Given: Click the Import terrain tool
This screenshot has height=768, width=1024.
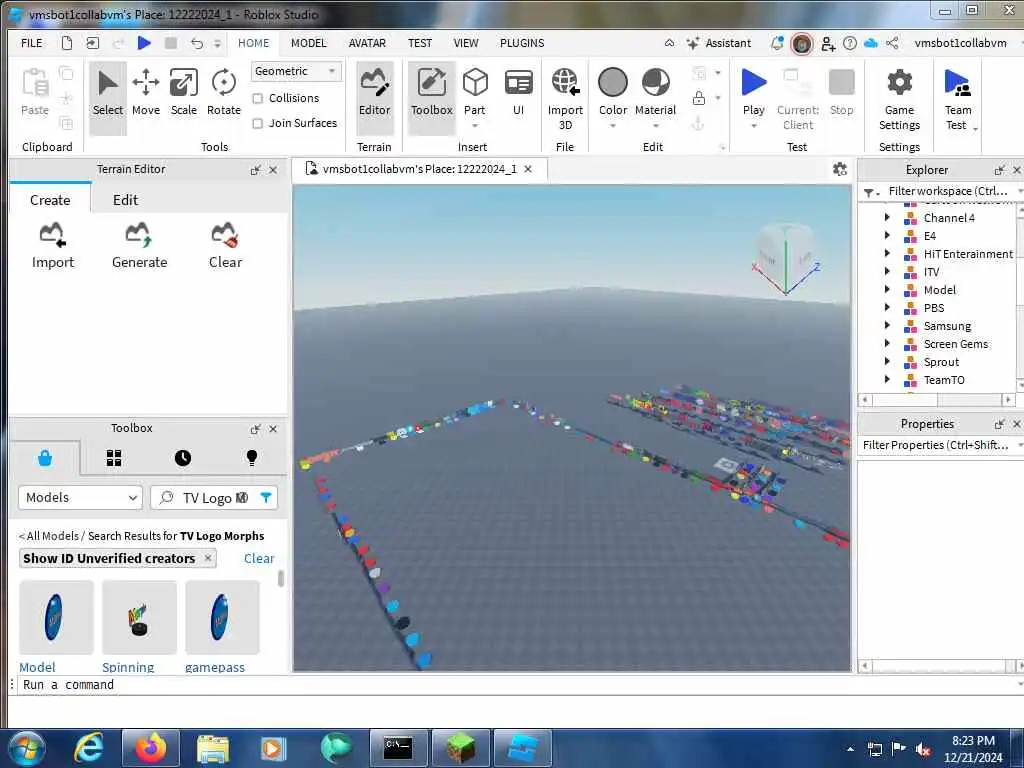Looking at the screenshot, I should [53, 246].
